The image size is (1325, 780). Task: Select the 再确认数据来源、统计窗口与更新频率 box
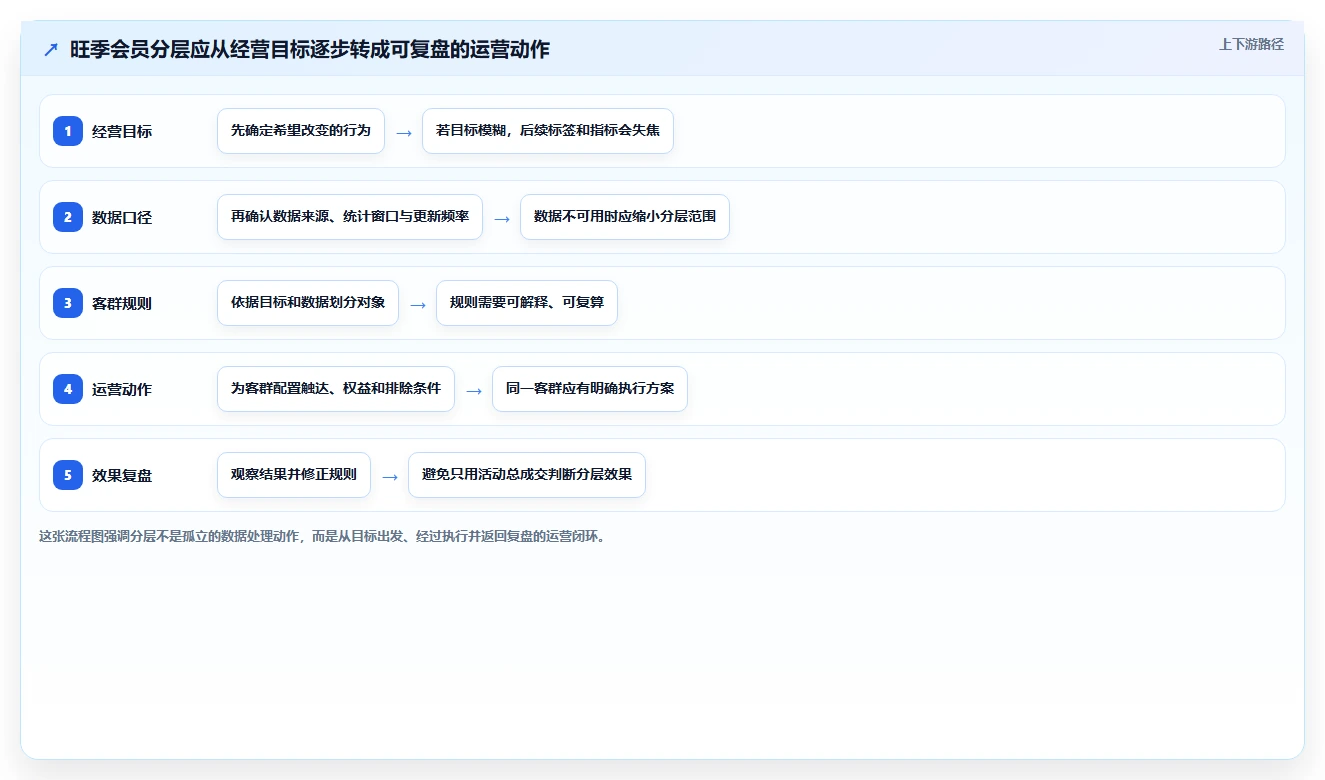[350, 217]
